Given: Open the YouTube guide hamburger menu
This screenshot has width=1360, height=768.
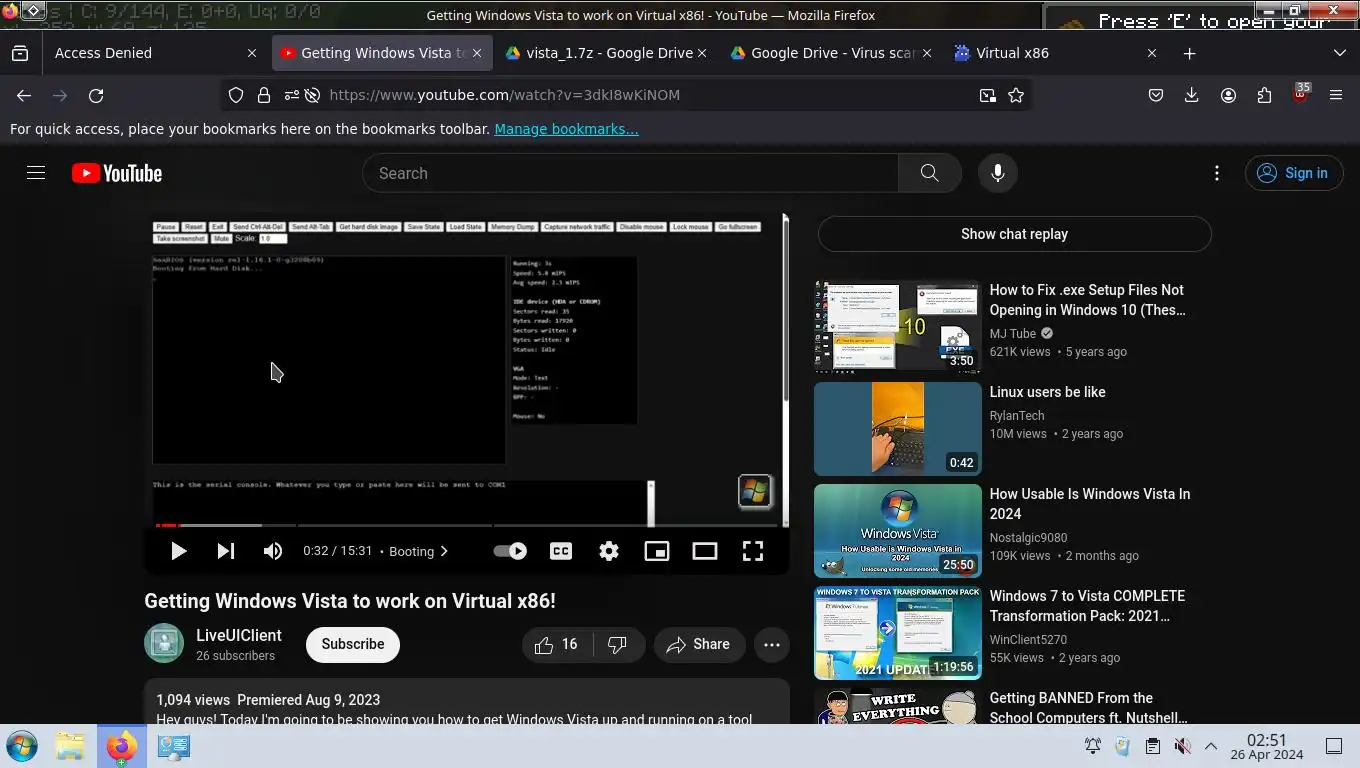Looking at the screenshot, I should [36, 173].
